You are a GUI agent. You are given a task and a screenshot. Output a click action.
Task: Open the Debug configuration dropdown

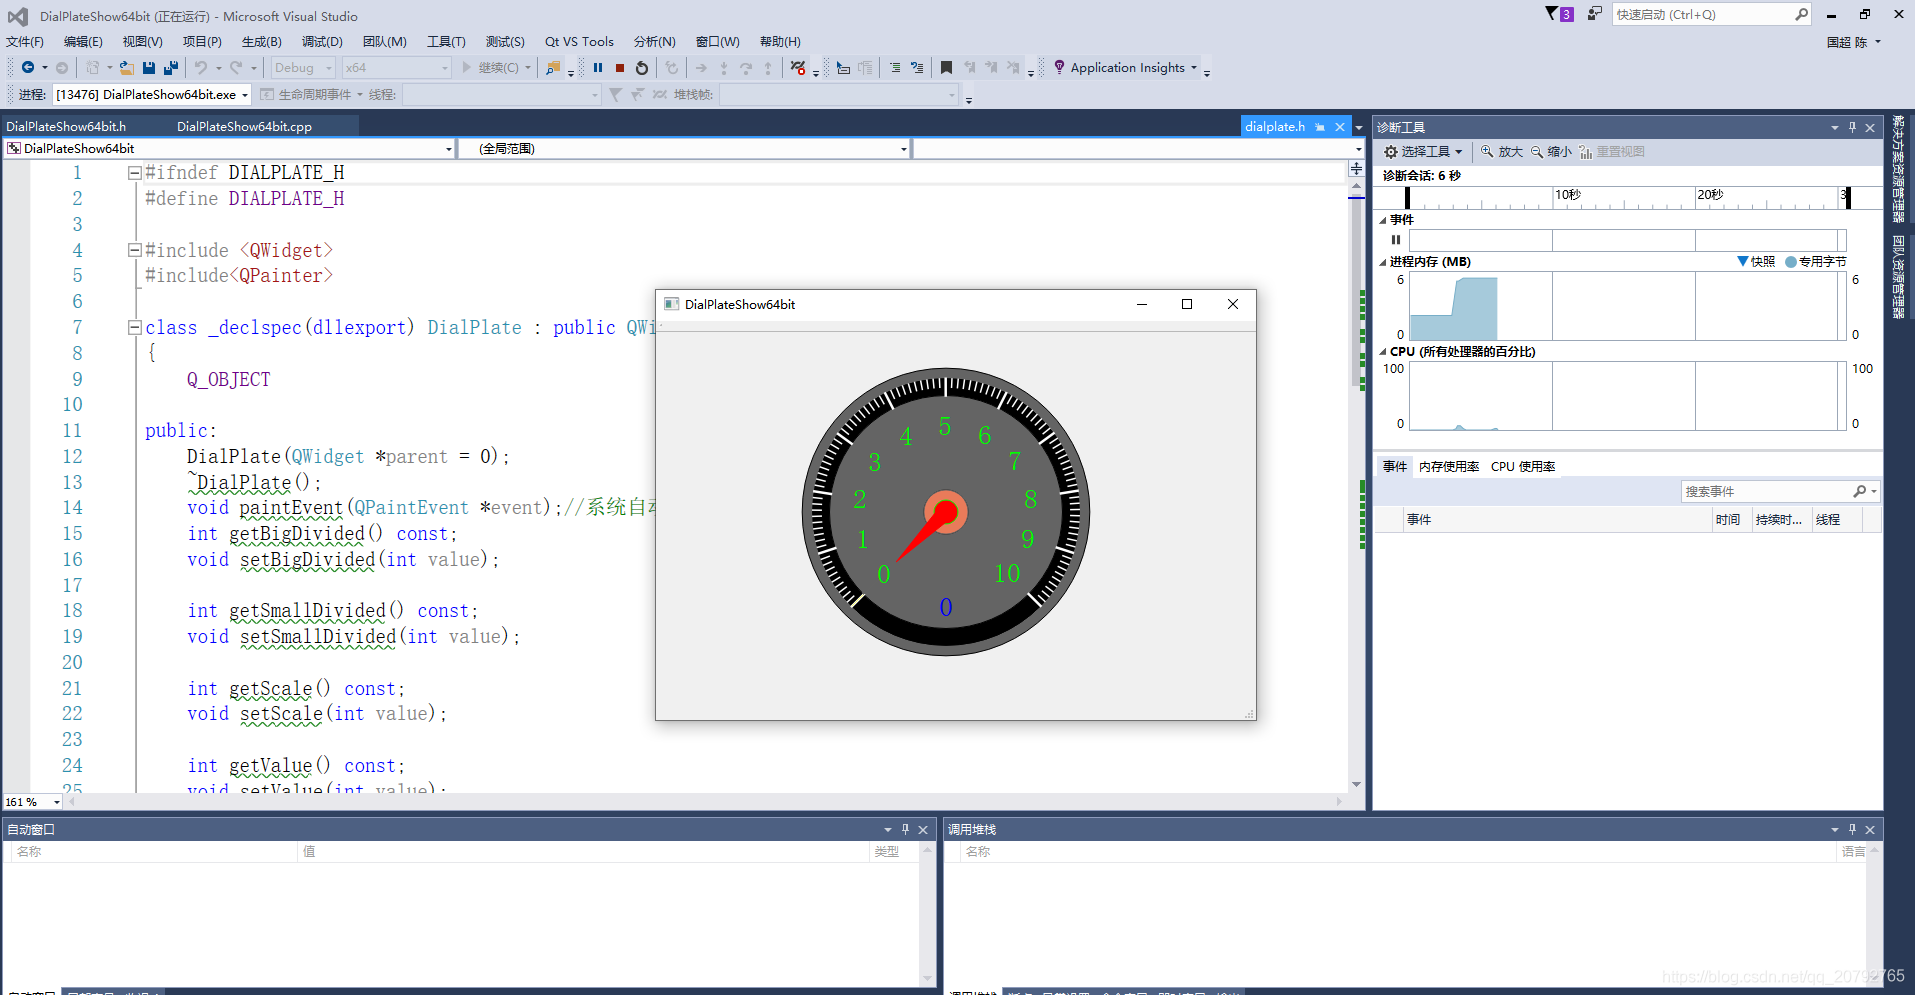(x=303, y=68)
